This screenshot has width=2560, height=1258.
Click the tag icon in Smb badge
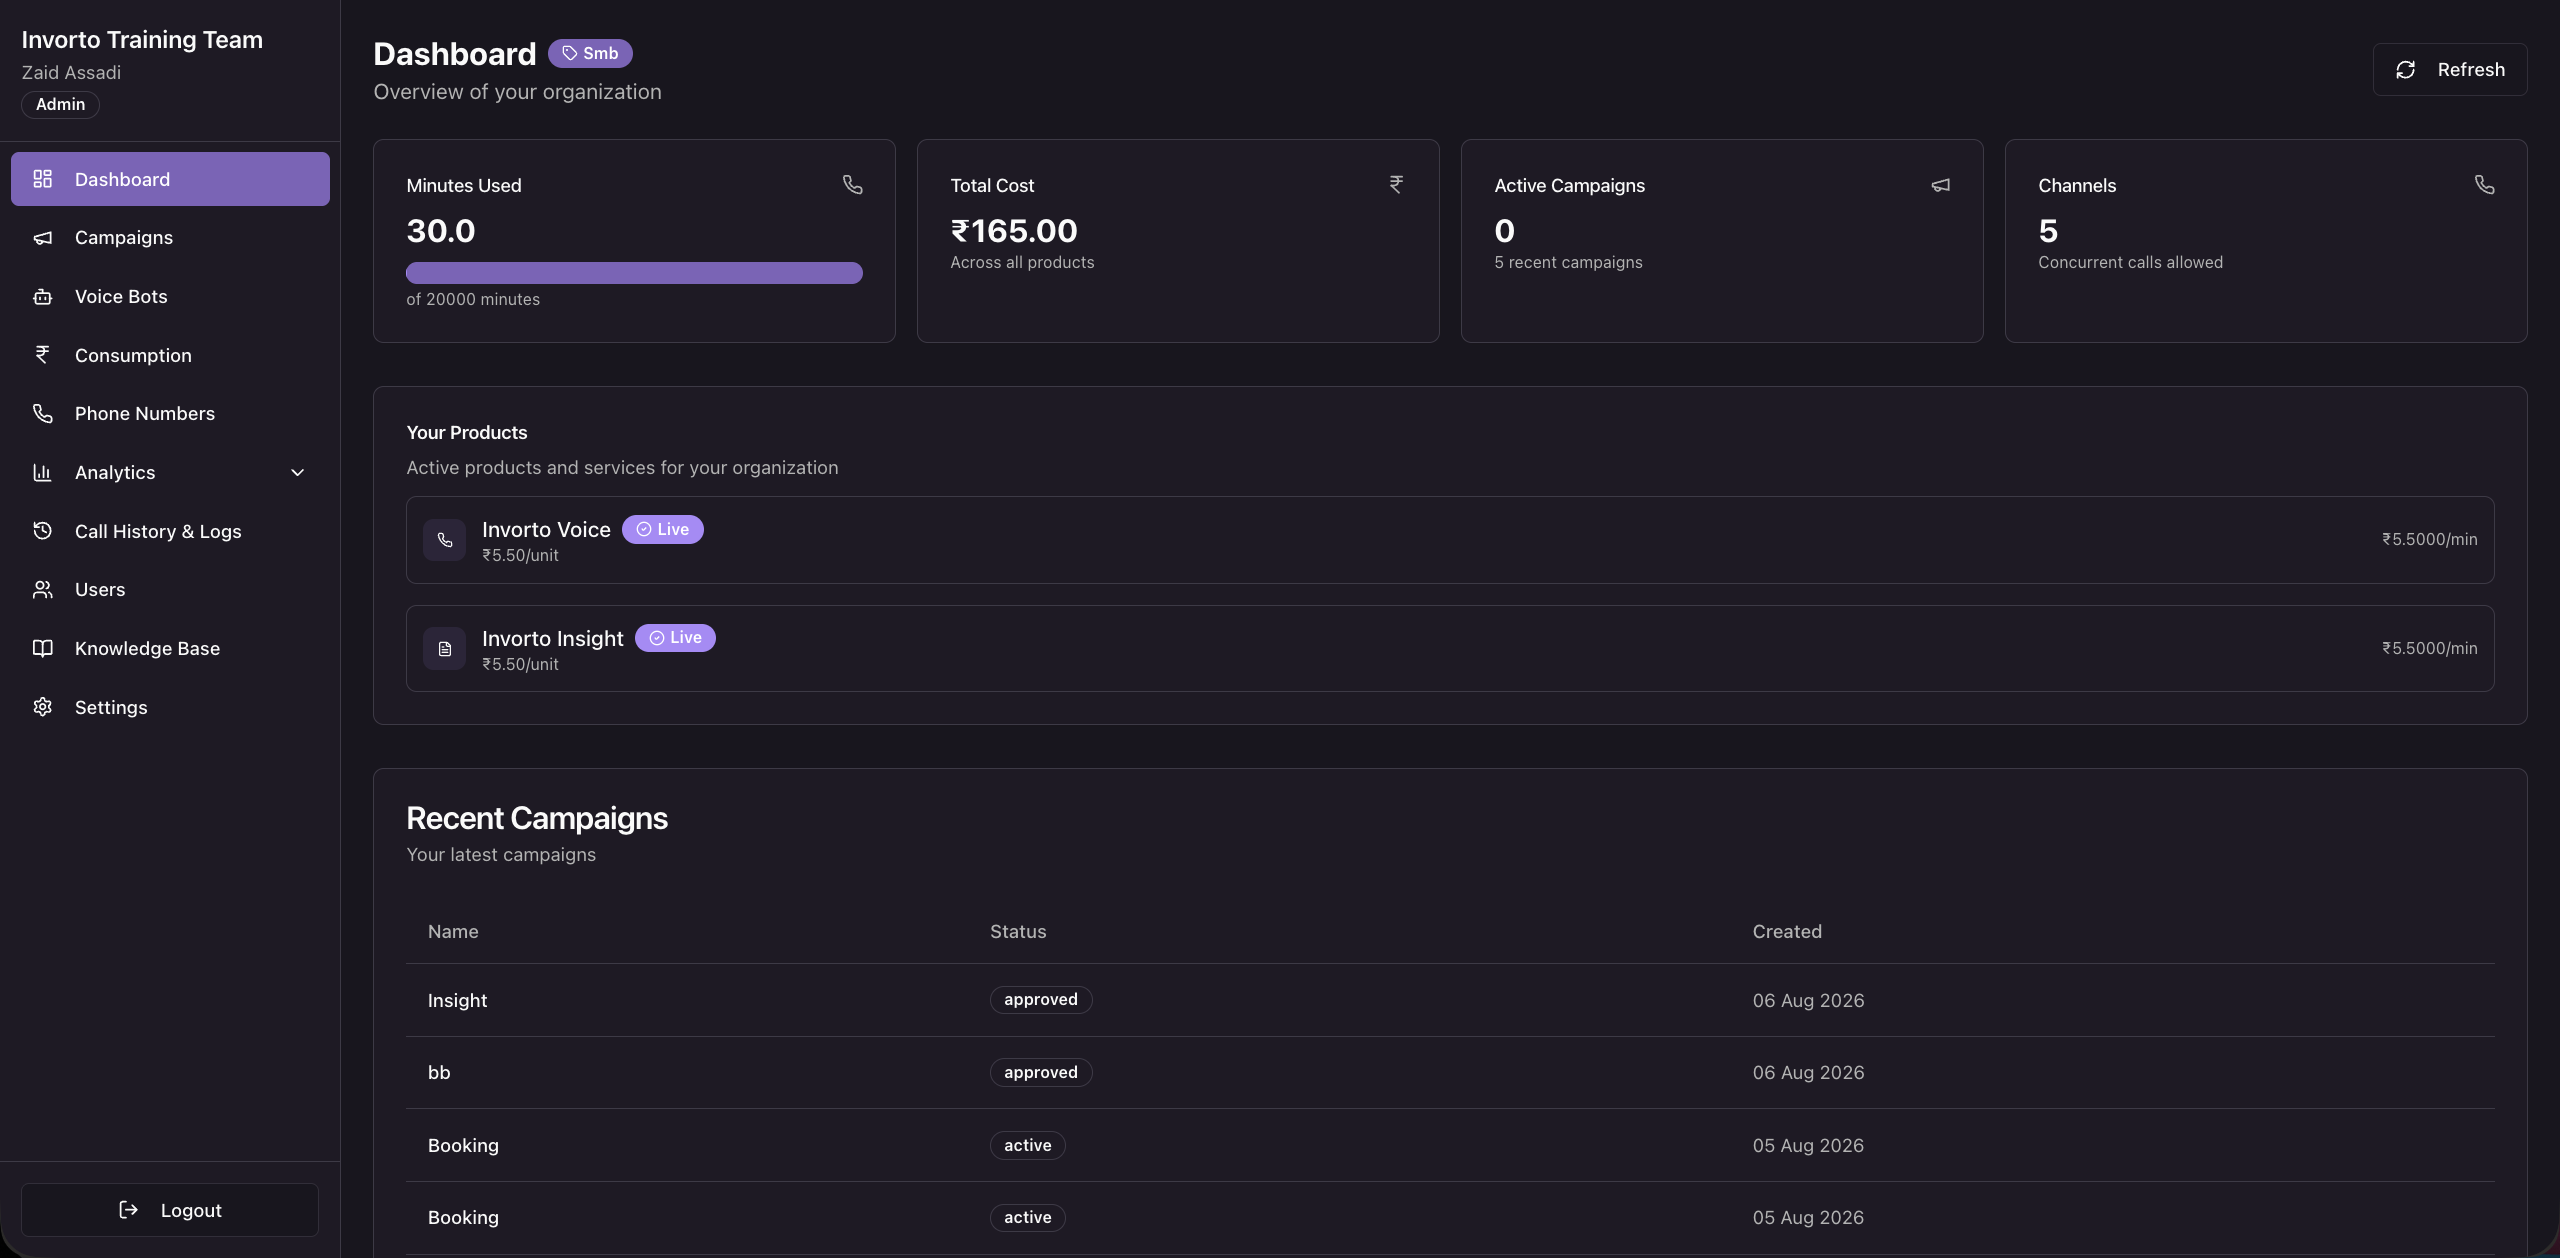click(x=569, y=53)
